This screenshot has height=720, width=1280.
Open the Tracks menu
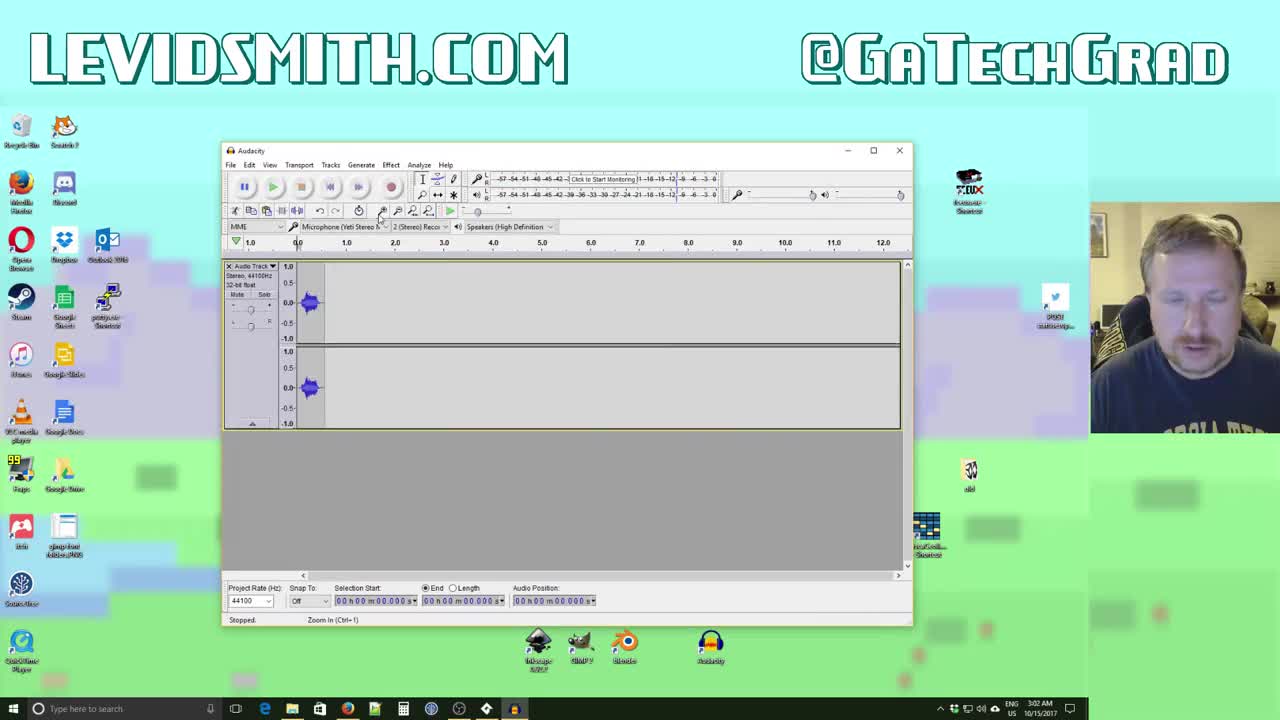330,165
